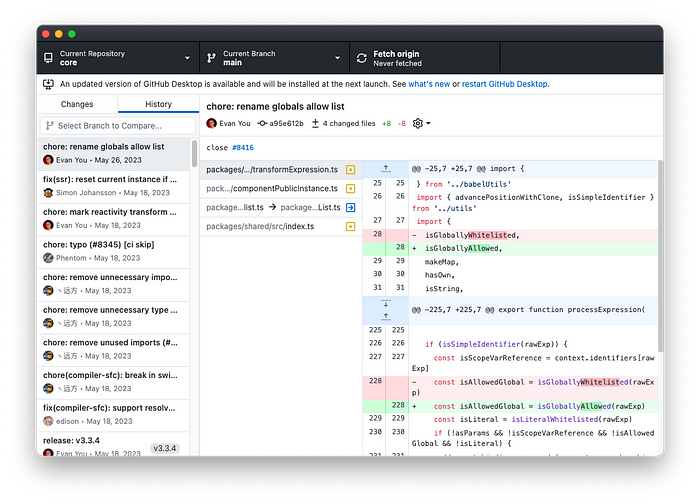Select the chore(compiler-sfc): break in swi... commit
Screen dimensions: 700x504
[x=114, y=382]
